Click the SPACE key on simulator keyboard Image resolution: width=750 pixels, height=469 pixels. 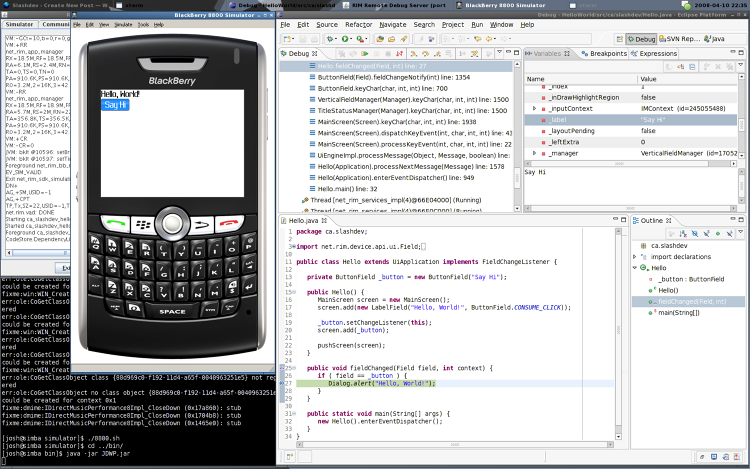click(x=172, y=311)
